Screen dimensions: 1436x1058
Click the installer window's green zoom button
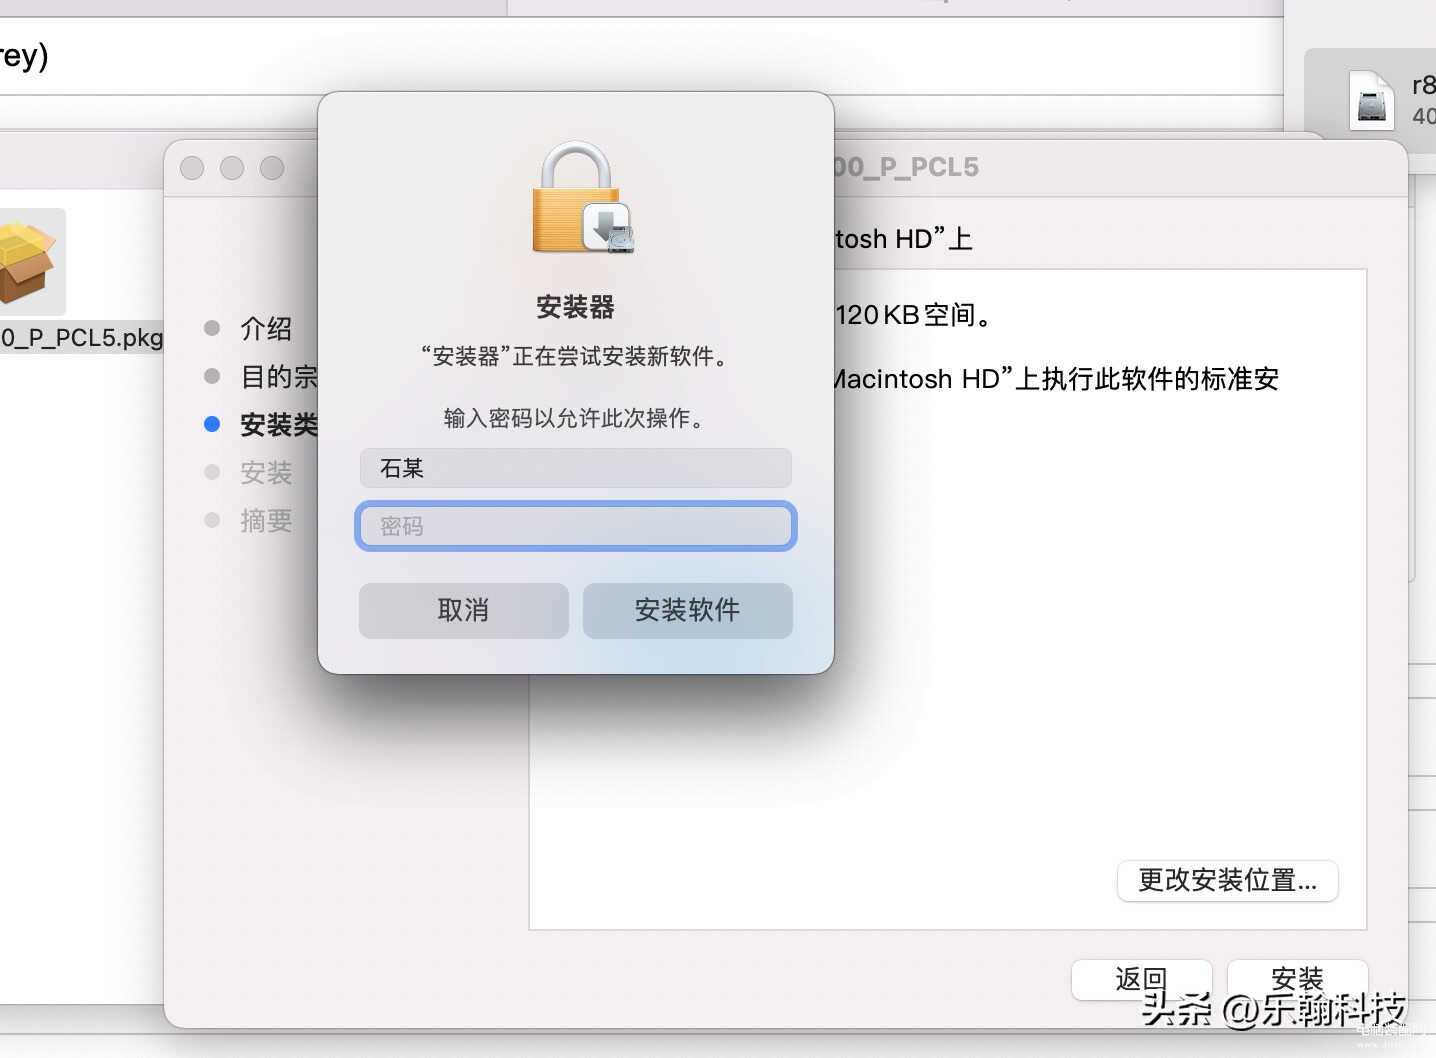(272, 168)
